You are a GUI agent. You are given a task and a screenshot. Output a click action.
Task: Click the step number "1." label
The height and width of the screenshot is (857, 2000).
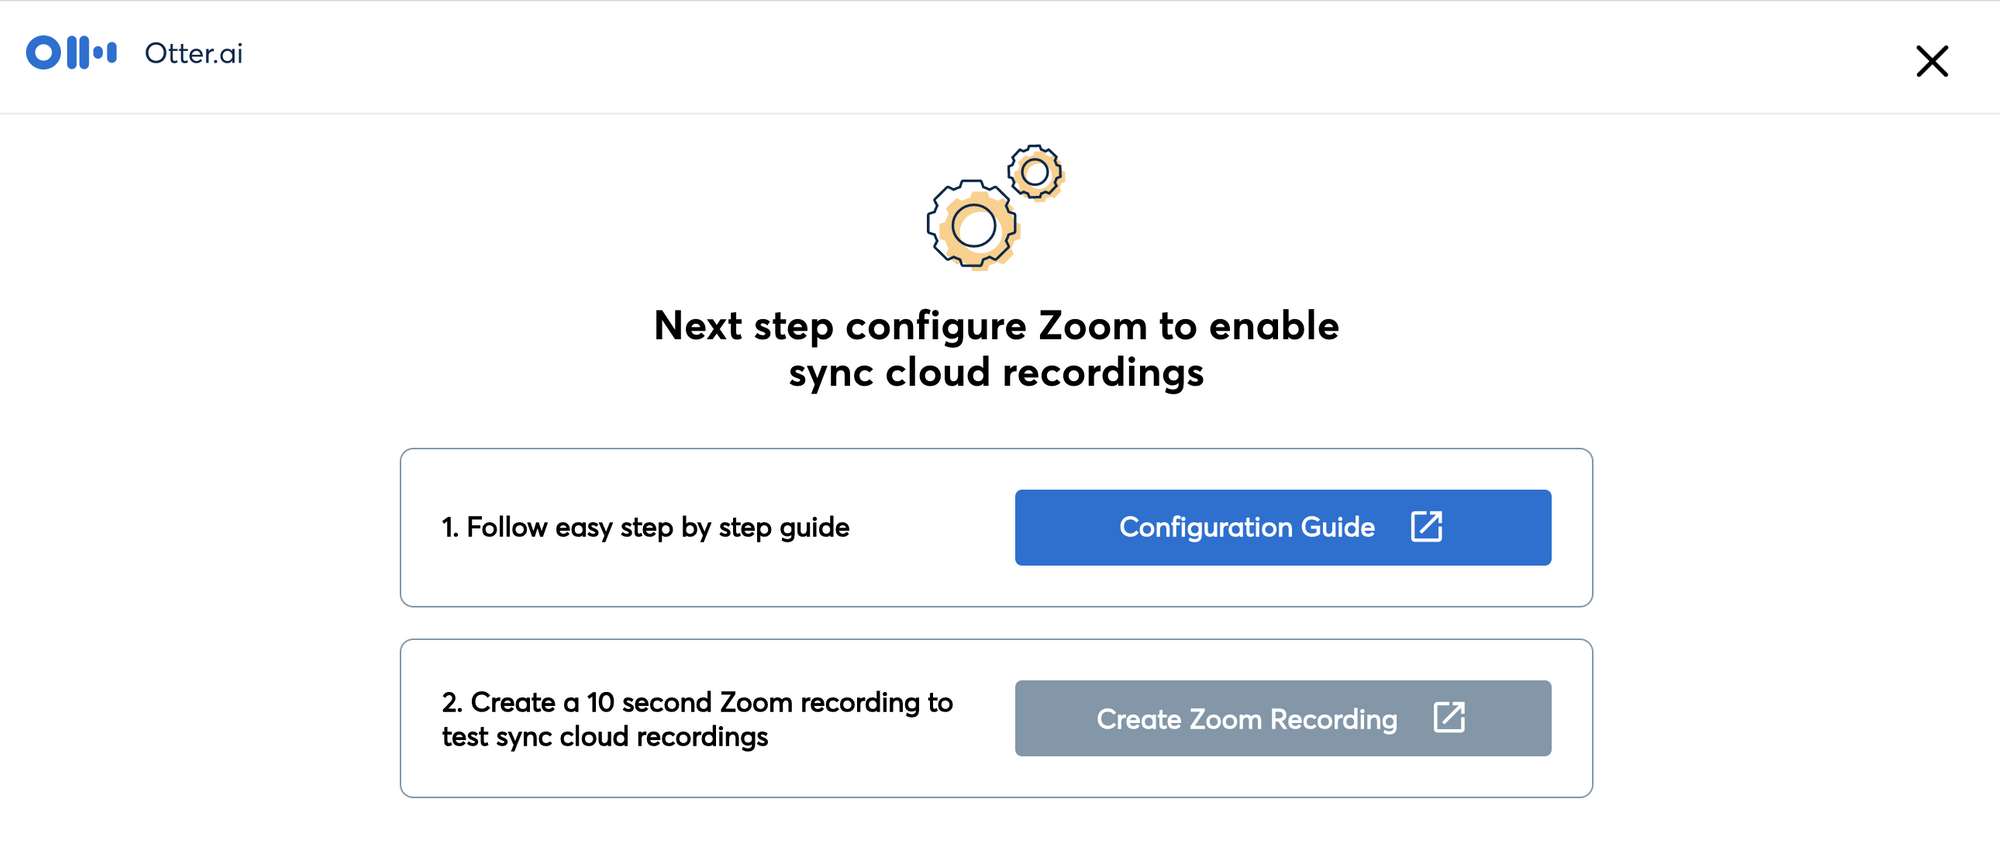pyautogui.click(x=450, y=527)
